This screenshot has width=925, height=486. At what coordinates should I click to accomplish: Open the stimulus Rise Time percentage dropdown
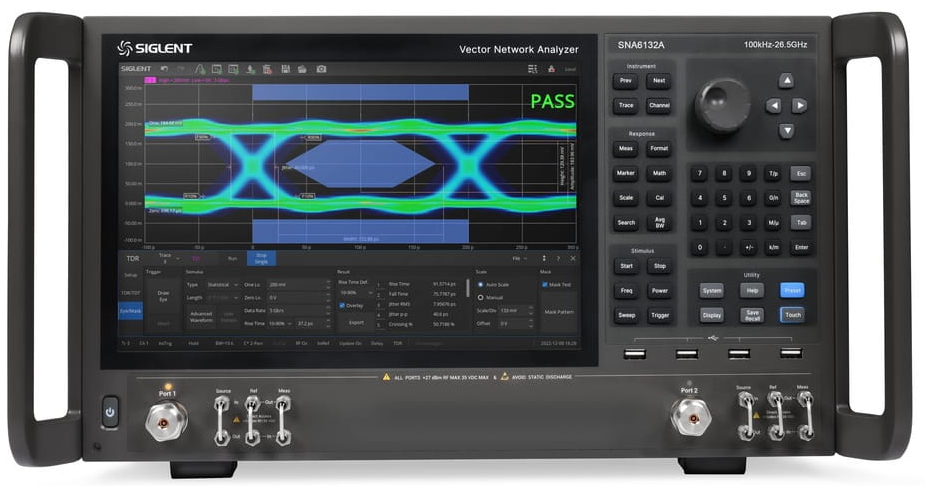(x=280, y=323)
